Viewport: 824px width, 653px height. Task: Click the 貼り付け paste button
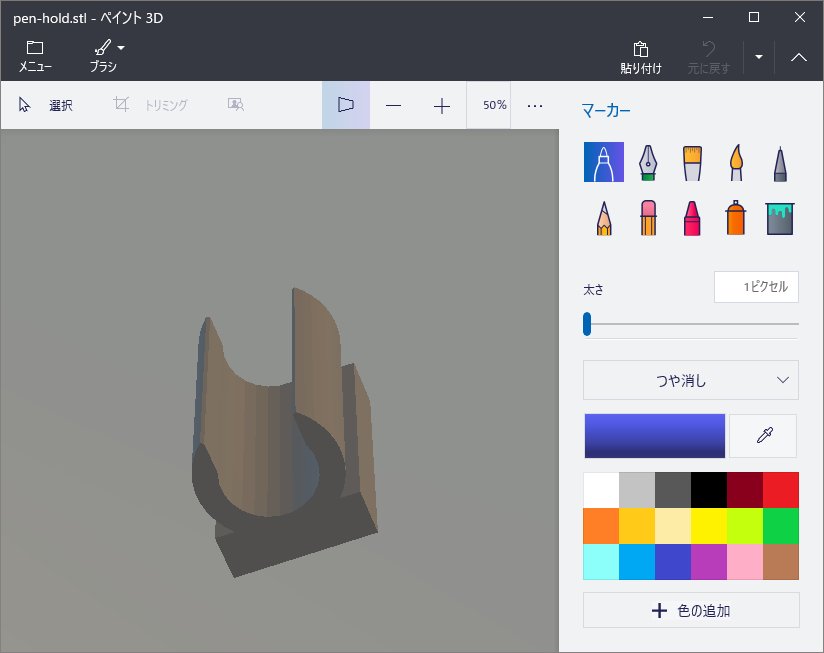(640, 57)
